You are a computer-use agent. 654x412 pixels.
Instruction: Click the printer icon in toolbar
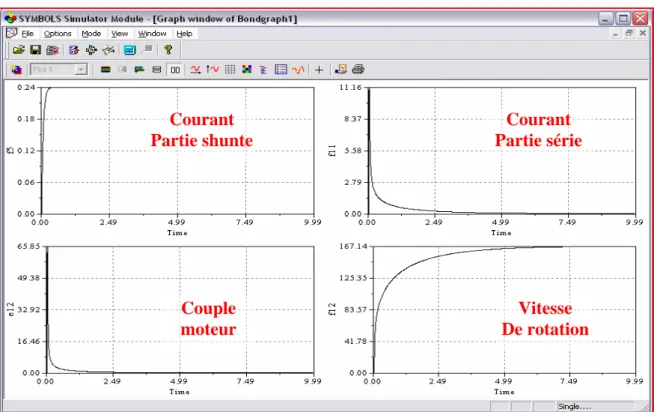358,69
